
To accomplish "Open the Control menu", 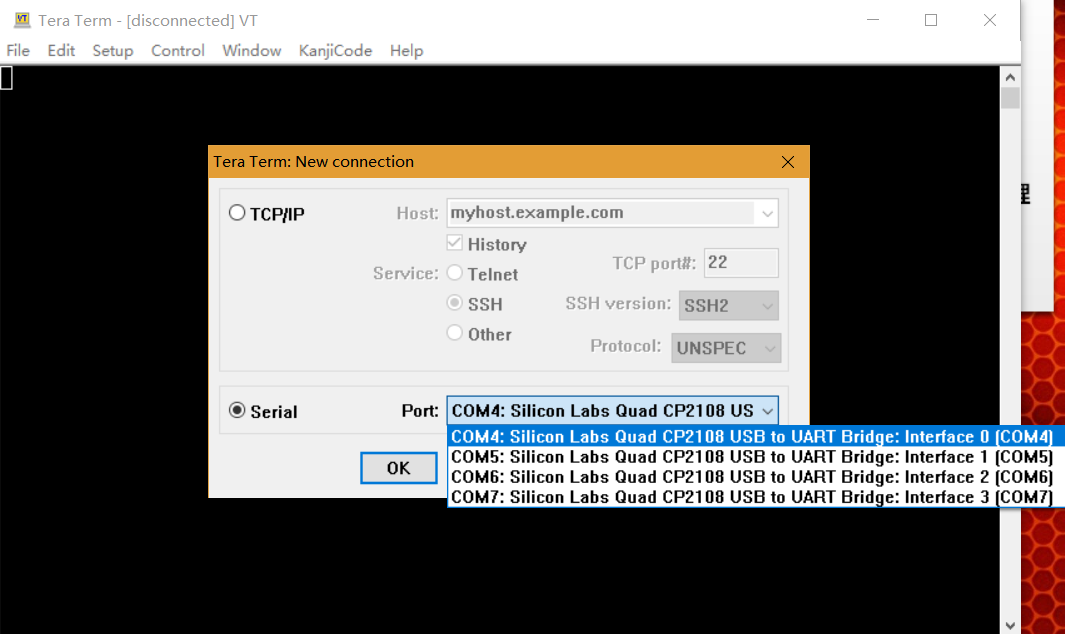I will 177,50.
